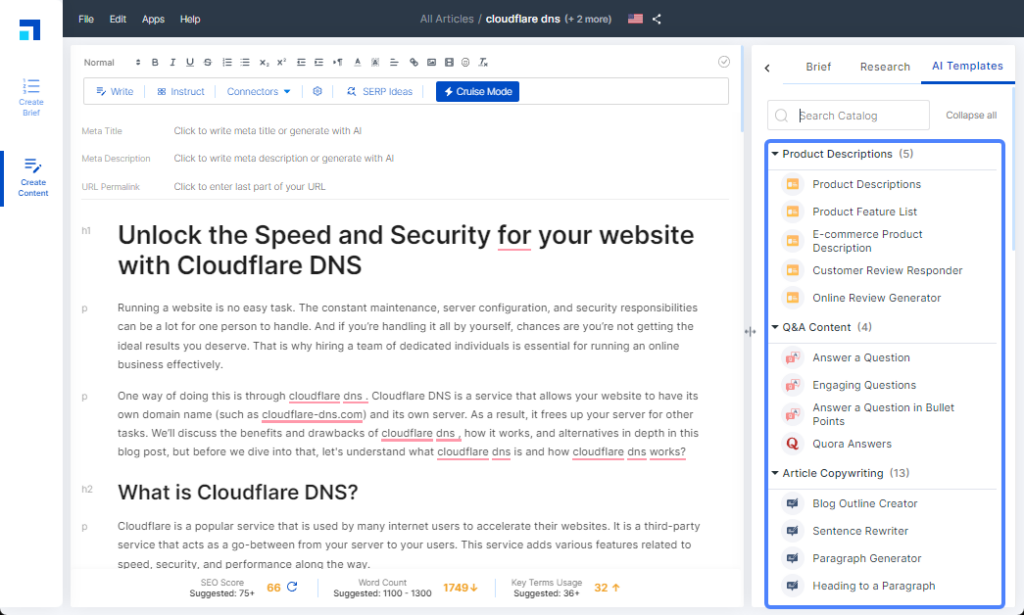Select Heading to a Paragraph template
Image resolution: width=1024 pixels, height=615 pixels.
873,586
